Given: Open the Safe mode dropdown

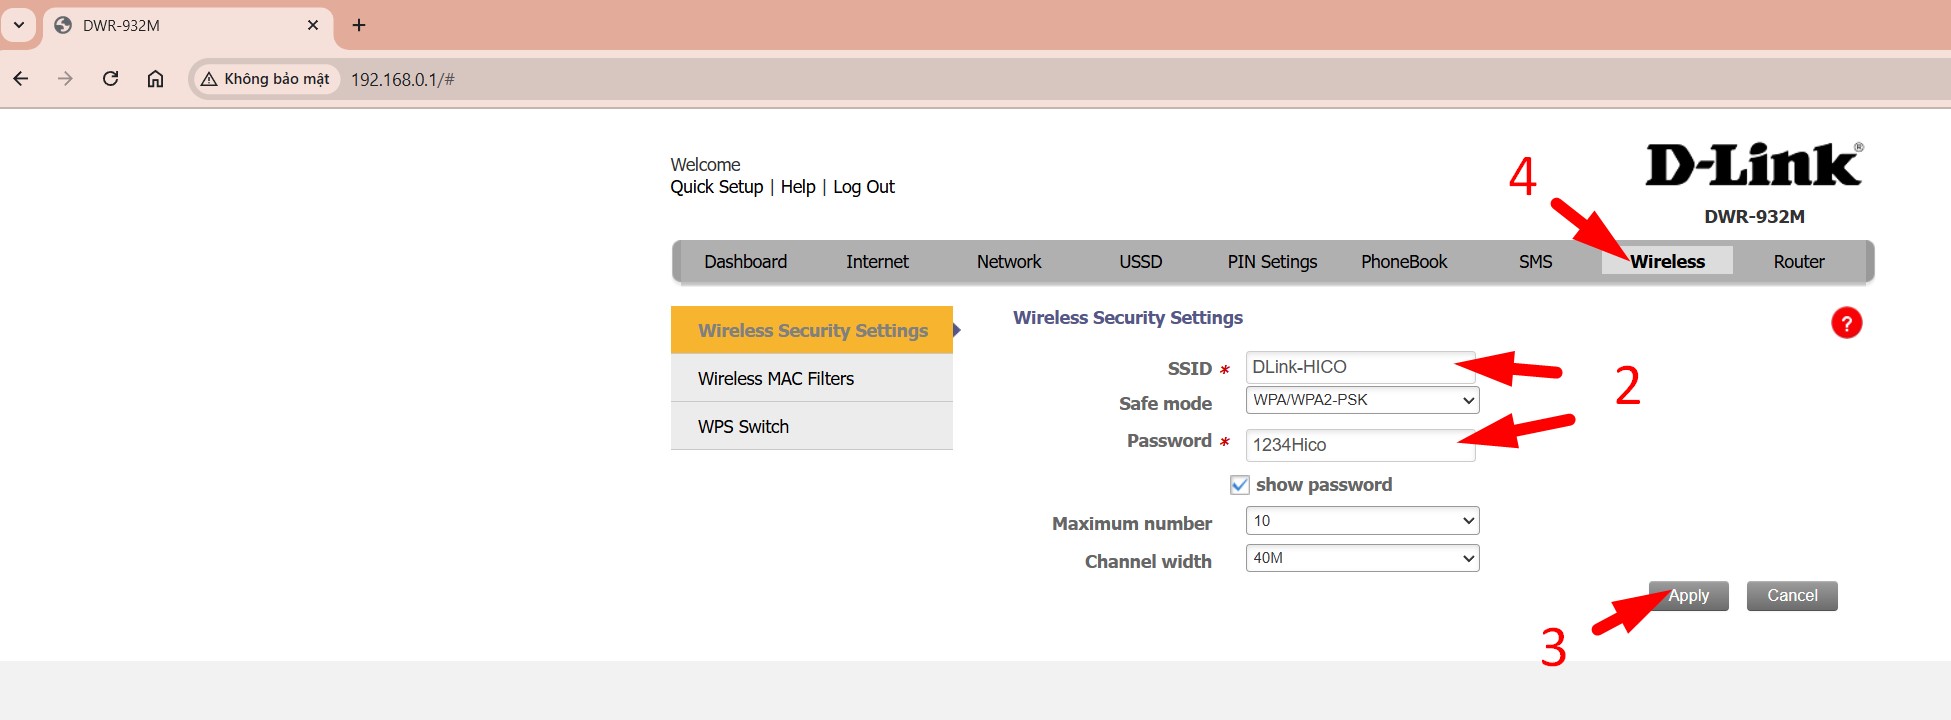Looking at the screenshot, I should click(x=1362, y=400).
